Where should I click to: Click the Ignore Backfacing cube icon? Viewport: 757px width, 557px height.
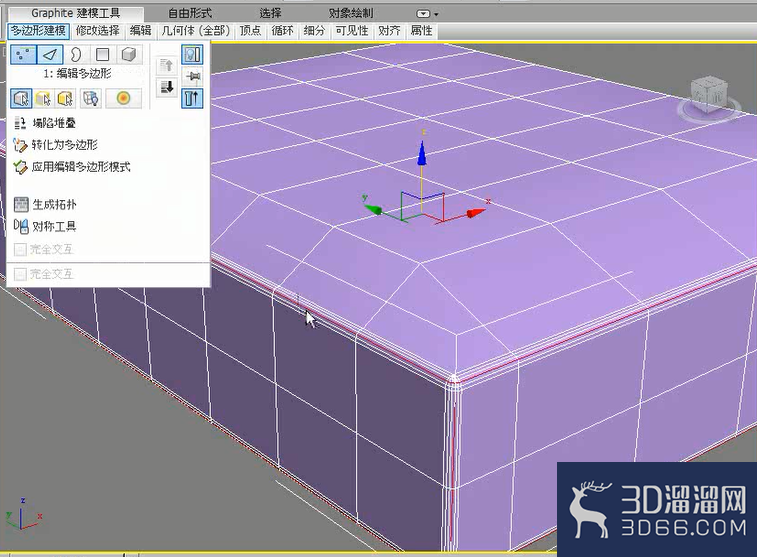[90, 98]
